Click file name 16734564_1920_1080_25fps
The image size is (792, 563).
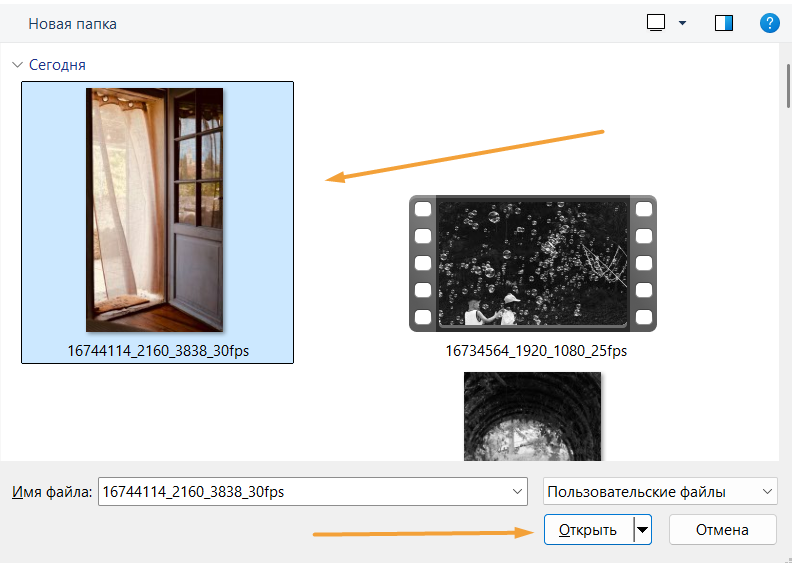[x=536, y=351]
